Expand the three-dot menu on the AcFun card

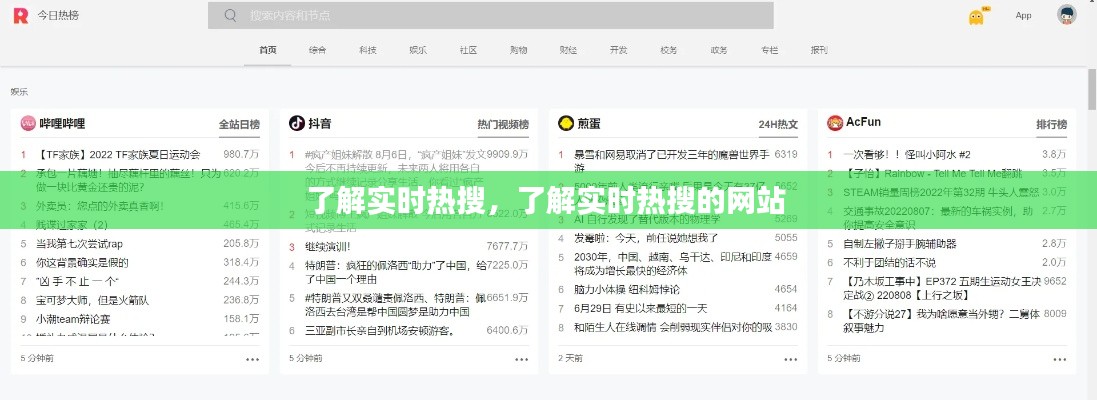pos(1060,358)
